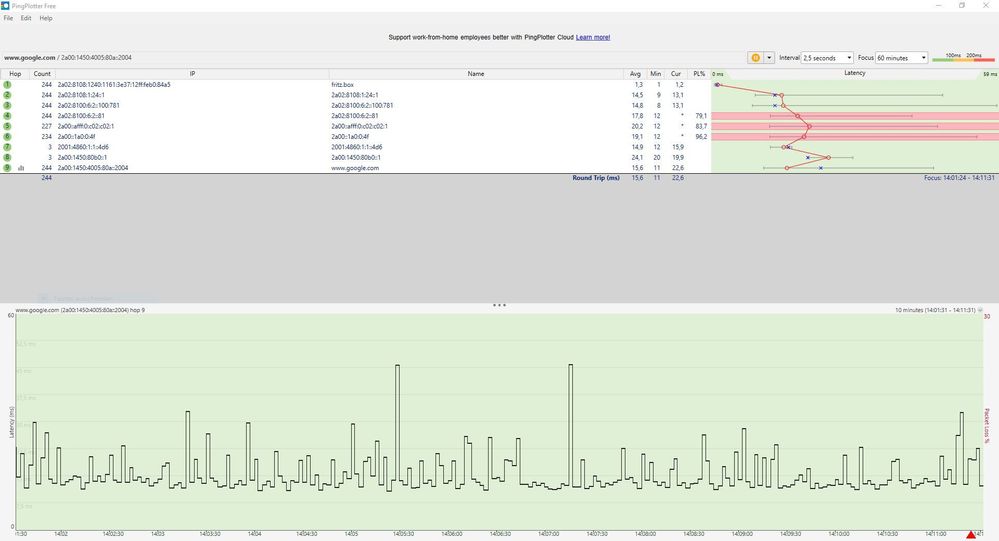The image size is (999, 541).
Task: Follow the Learn more! link
Action: coord(593,38)
